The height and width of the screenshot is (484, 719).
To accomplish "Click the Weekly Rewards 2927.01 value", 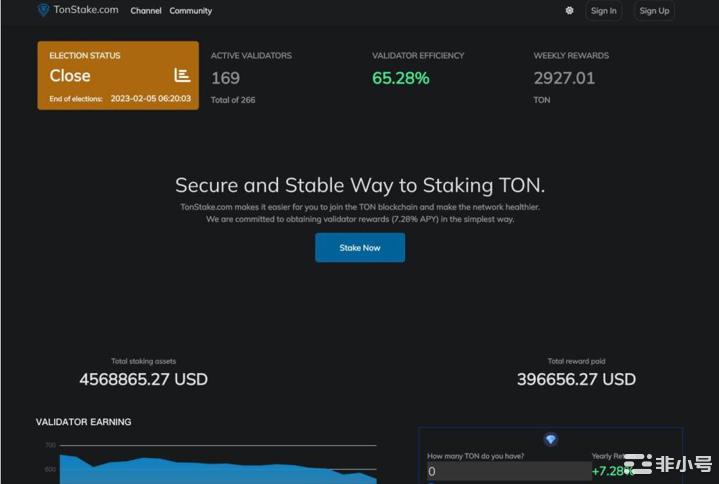I will coord(564,78).
